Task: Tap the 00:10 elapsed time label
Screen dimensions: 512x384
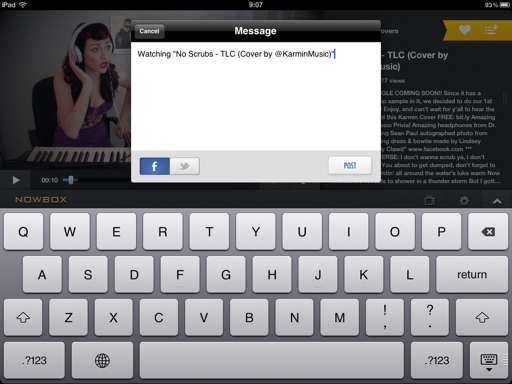Action: [50, 180]
